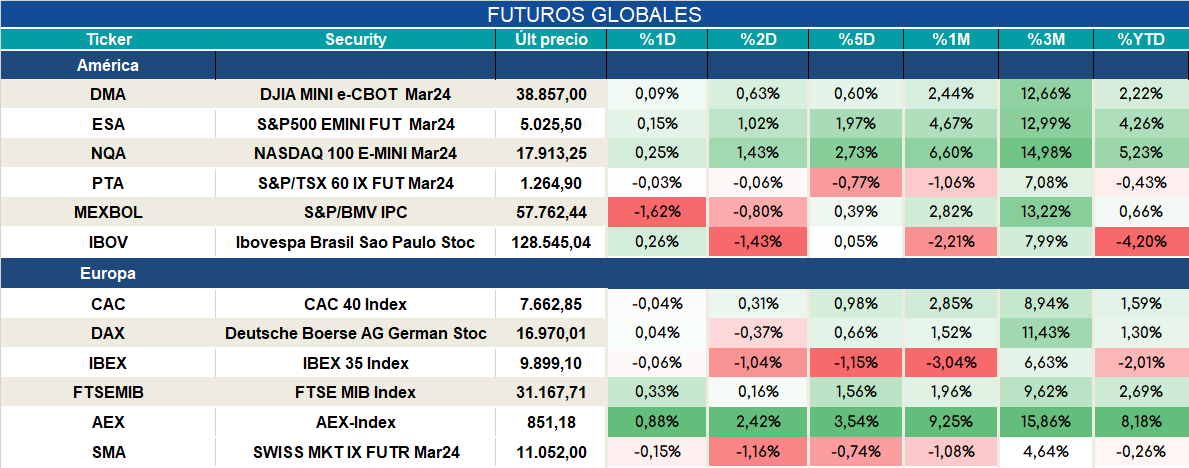This screenshot has width=1189, height=468.
Task: Select the Security column header
Action: [356, 40]
